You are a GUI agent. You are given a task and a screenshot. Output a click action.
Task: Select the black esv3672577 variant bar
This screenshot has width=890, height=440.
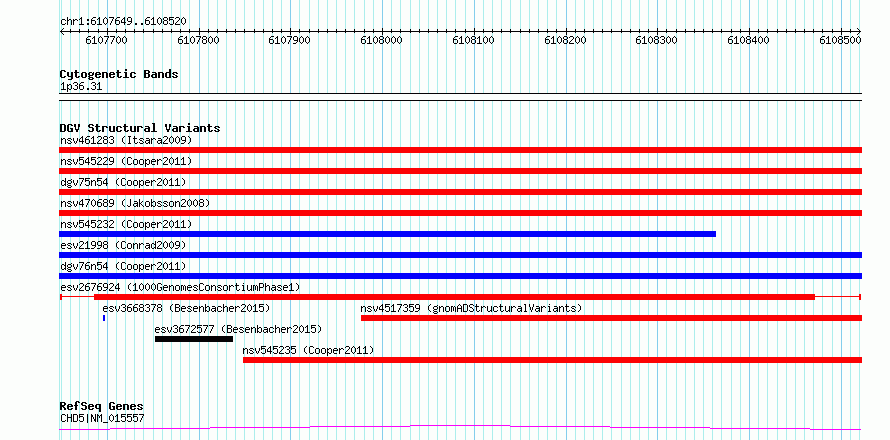pyautogui.click(x=194, y=339)
